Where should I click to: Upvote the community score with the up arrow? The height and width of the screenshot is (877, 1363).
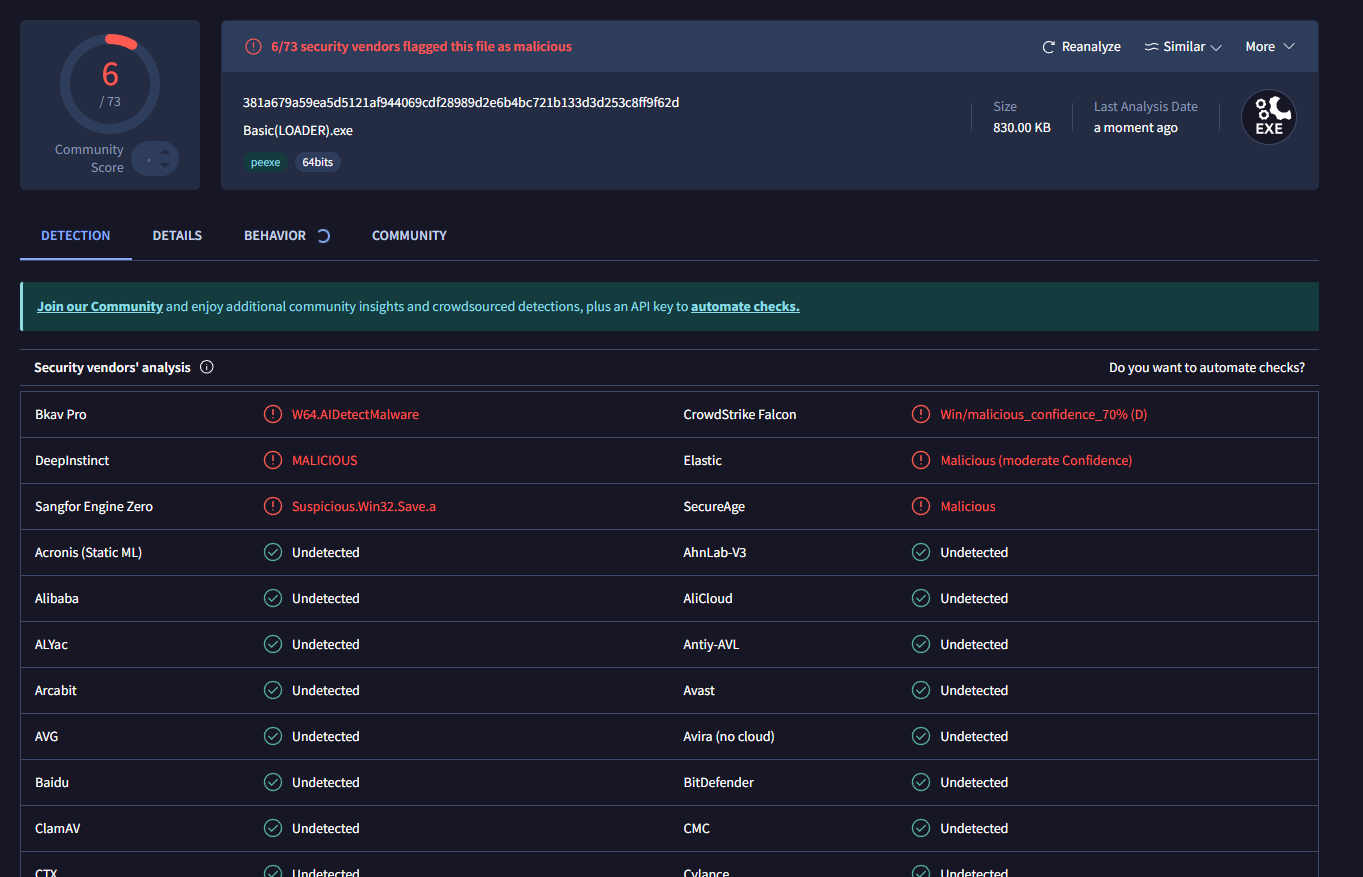click(x=166, y=152)
